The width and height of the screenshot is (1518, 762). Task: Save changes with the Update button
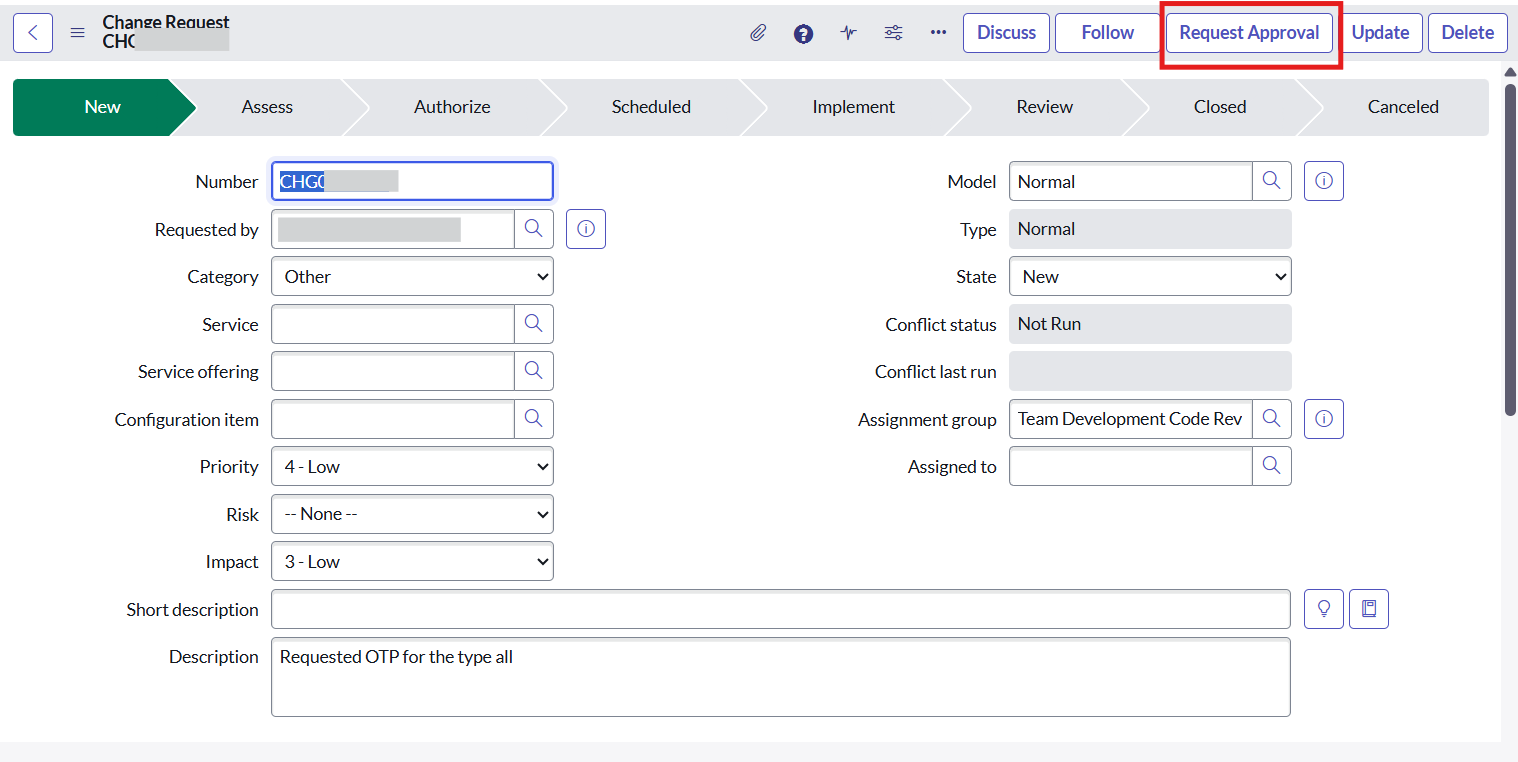click(1380, 33)
